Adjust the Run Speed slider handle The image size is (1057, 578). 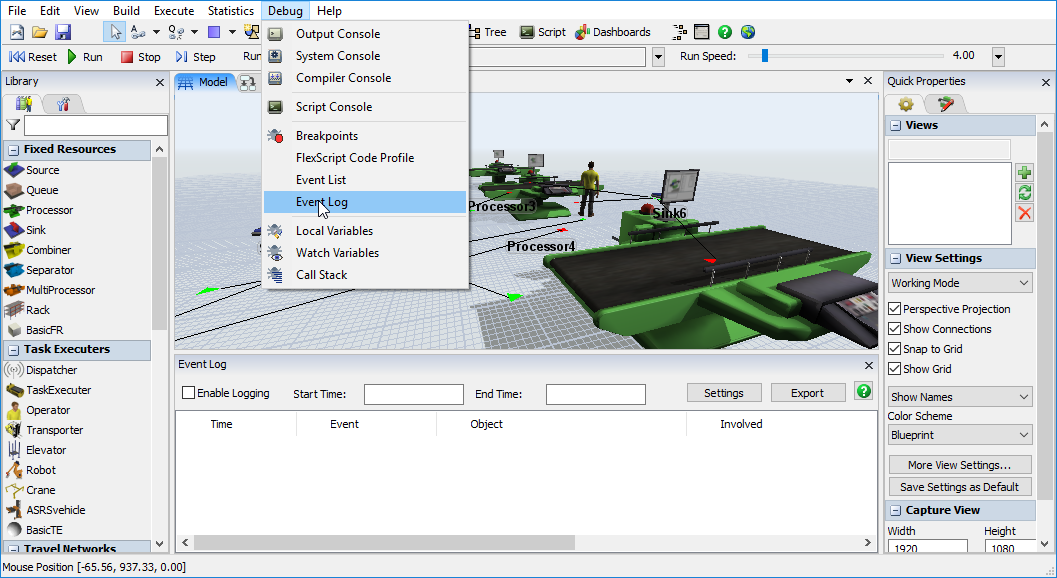[x=765, y=56]
